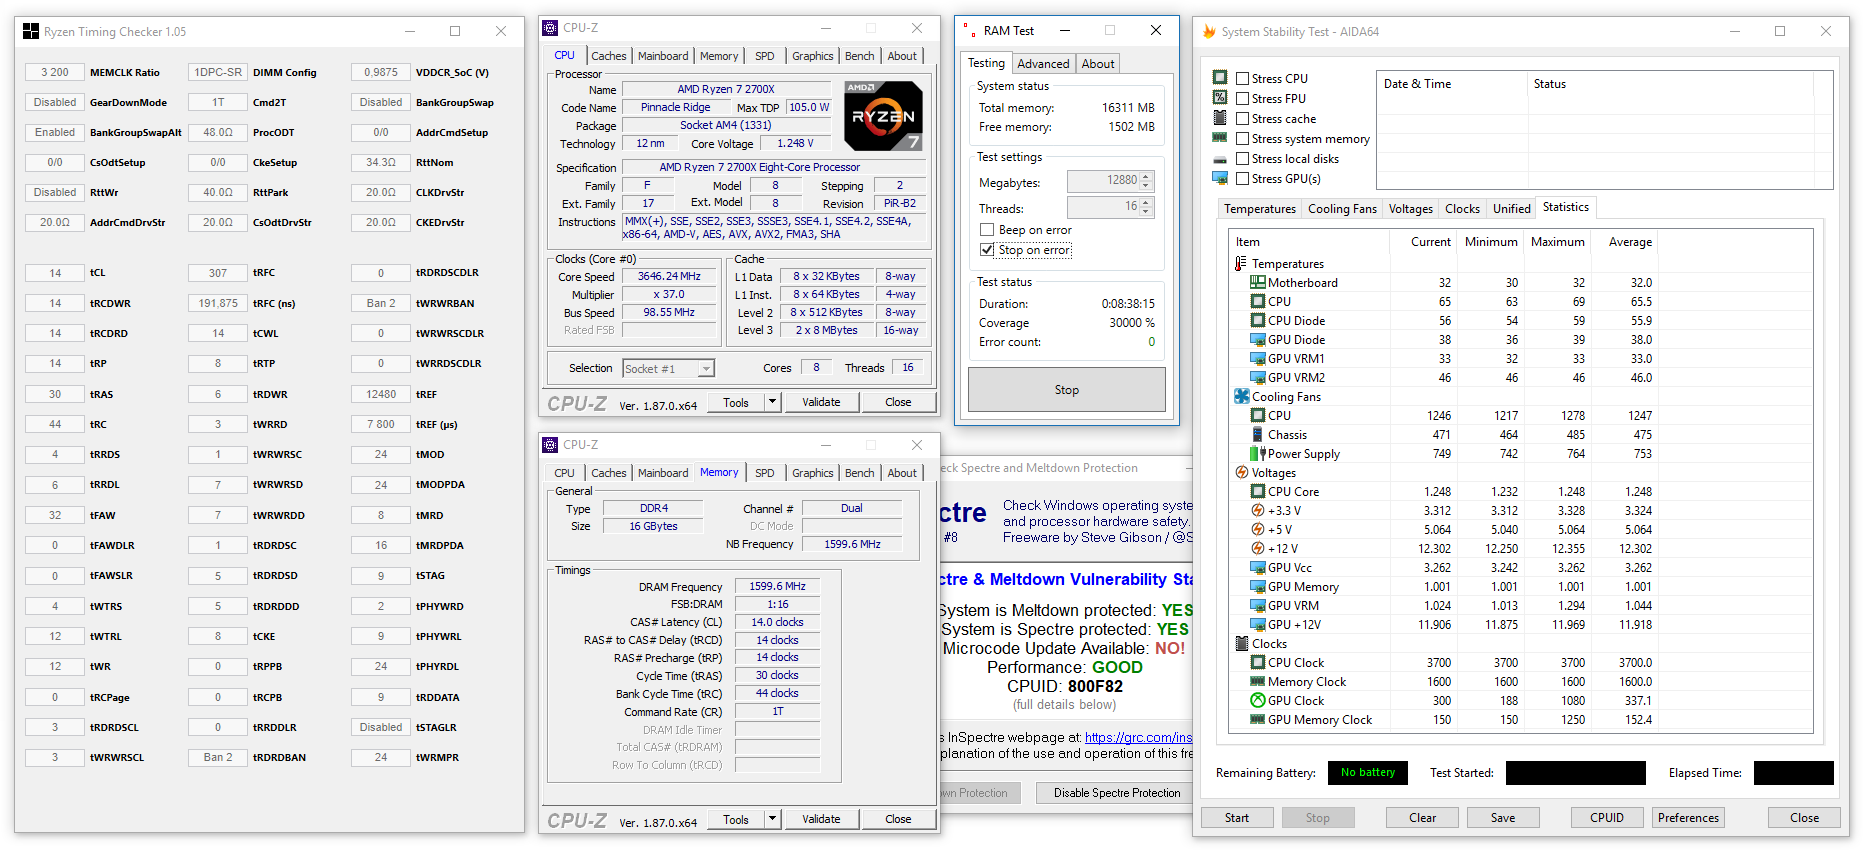Viewport: 1866px width, 850px height.
Task: Click Stop button in RAM Test
Action: pos(1067,390)
